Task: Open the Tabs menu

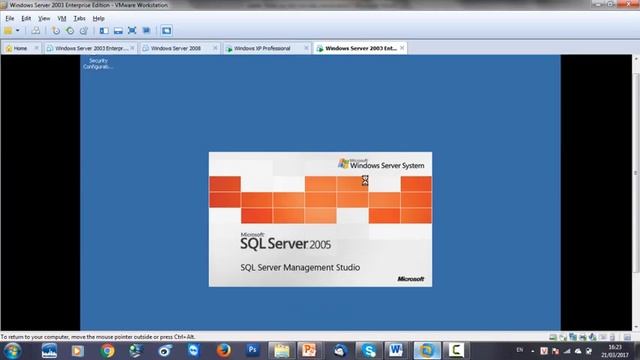Action: click(80, 18)
